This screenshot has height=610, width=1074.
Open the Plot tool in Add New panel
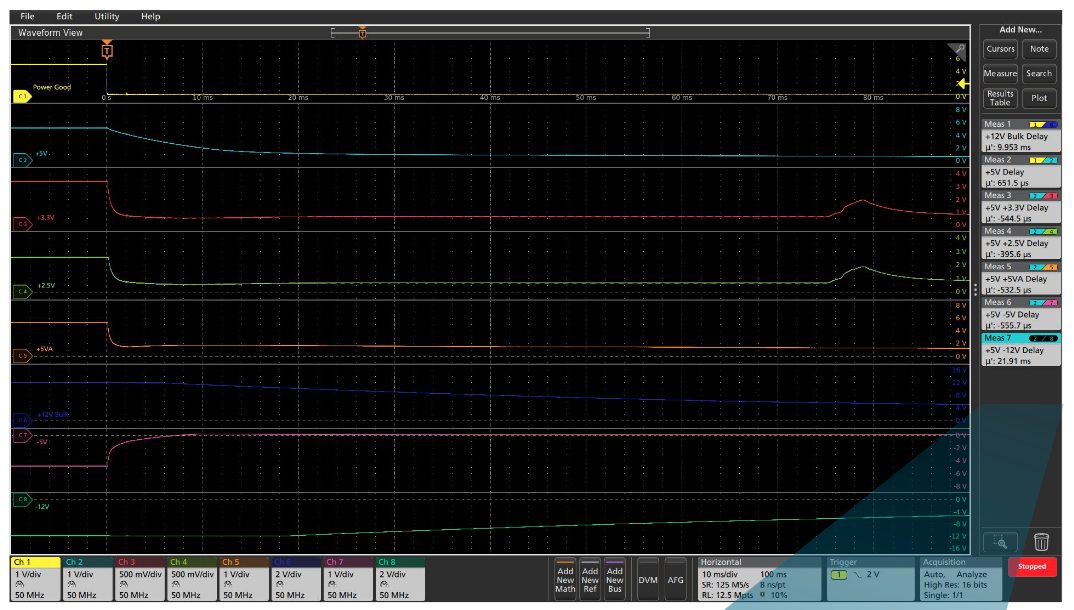[x=1039, y=97]
